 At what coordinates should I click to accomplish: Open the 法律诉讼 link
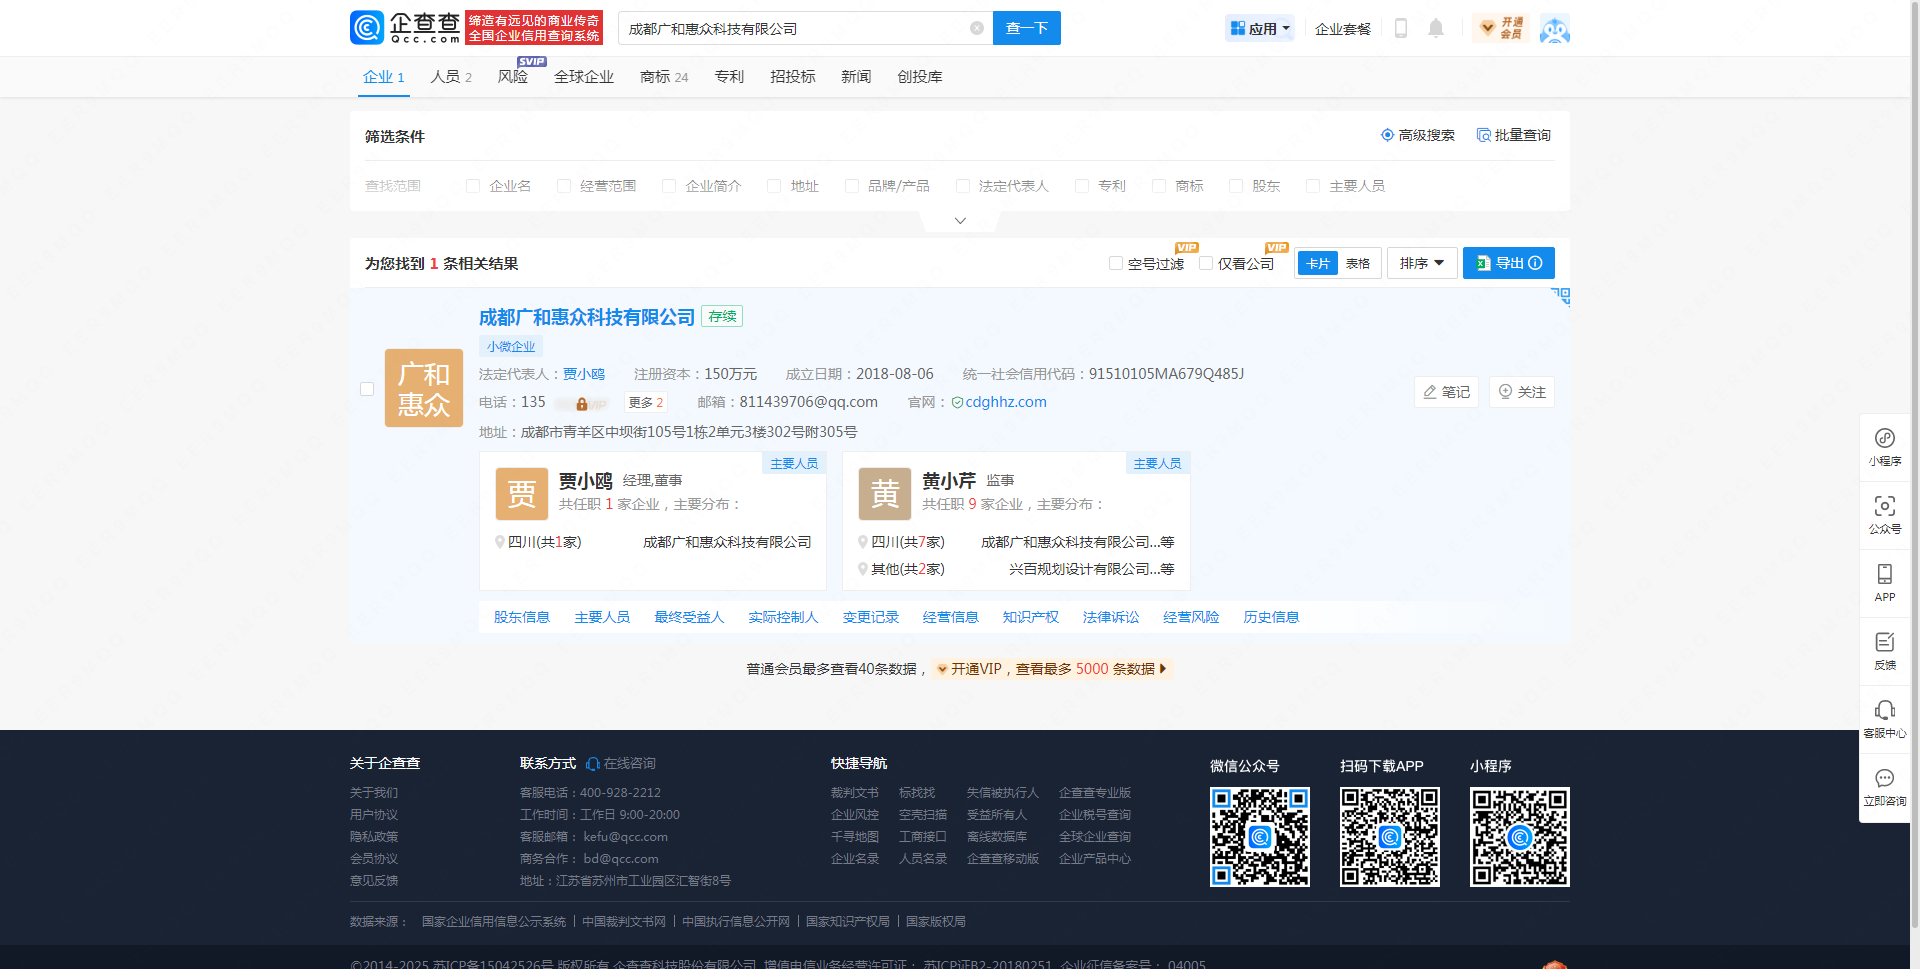1111,617
